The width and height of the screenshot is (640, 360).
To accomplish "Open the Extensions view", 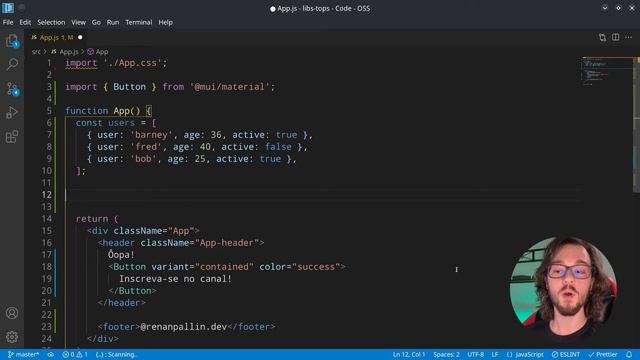I will [12, 136].
